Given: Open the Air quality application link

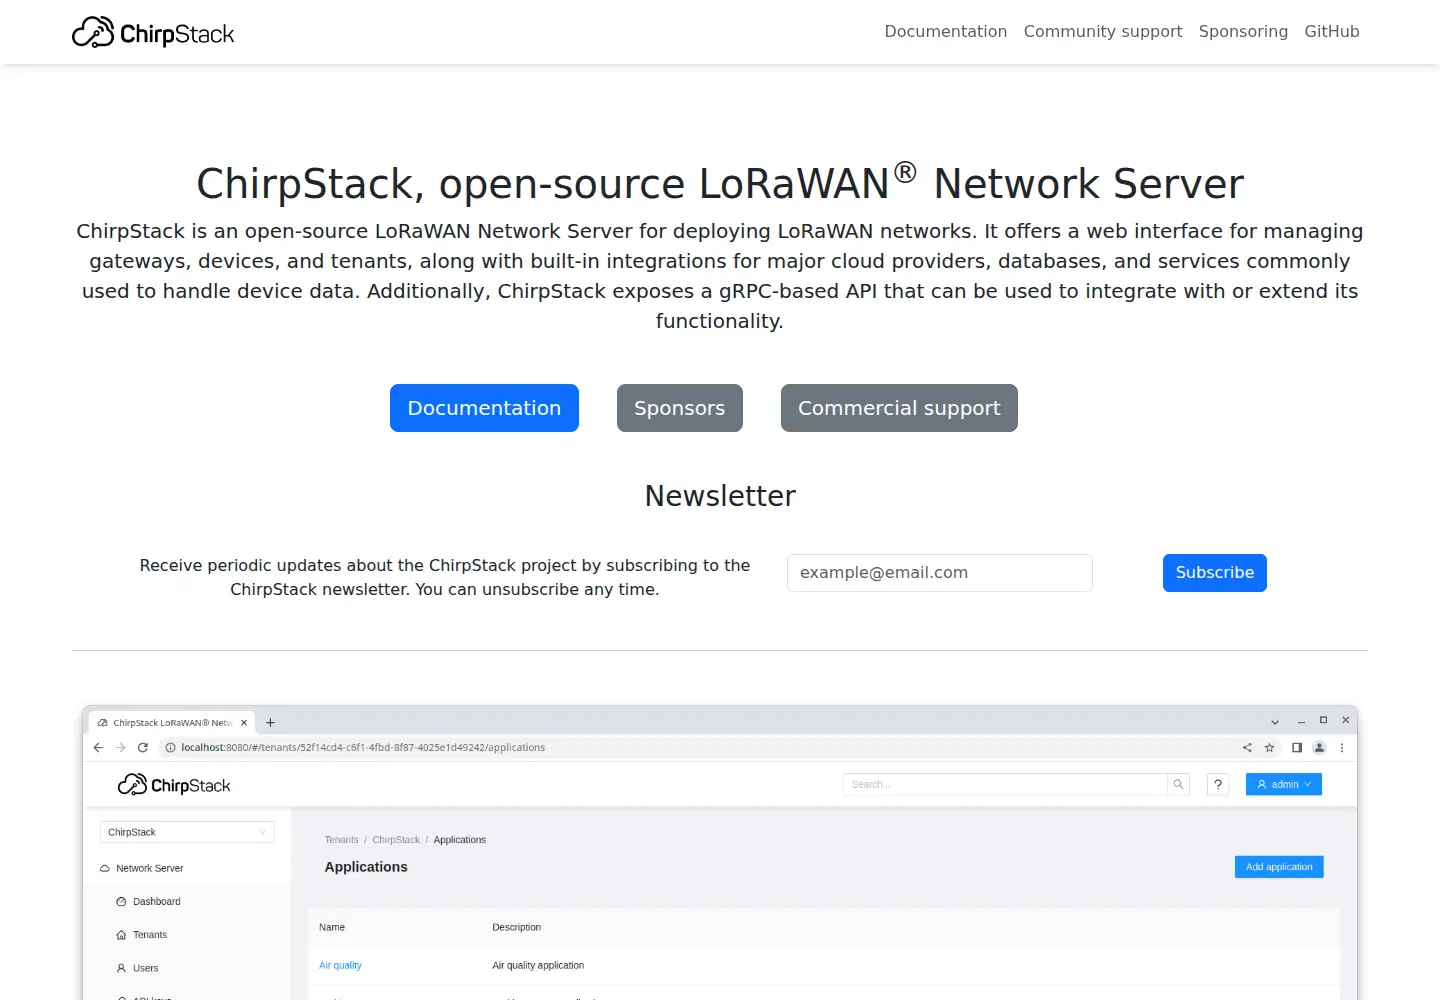Looking at the screenshot, I should [x=340, y=965].
